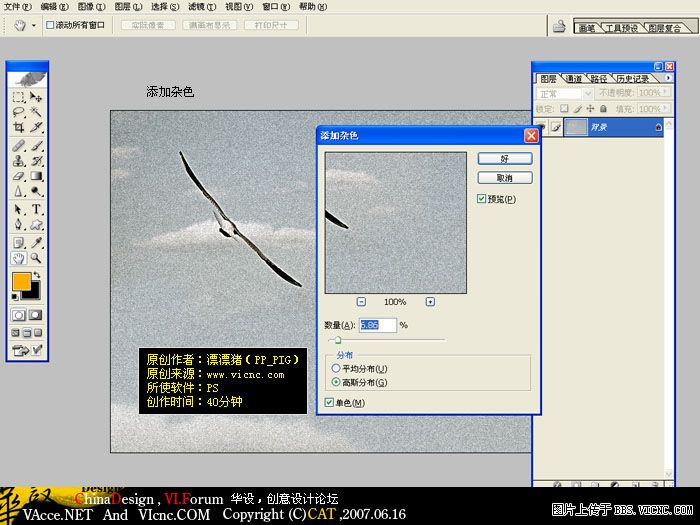Zoom out the dialog preview

(361, 302)
